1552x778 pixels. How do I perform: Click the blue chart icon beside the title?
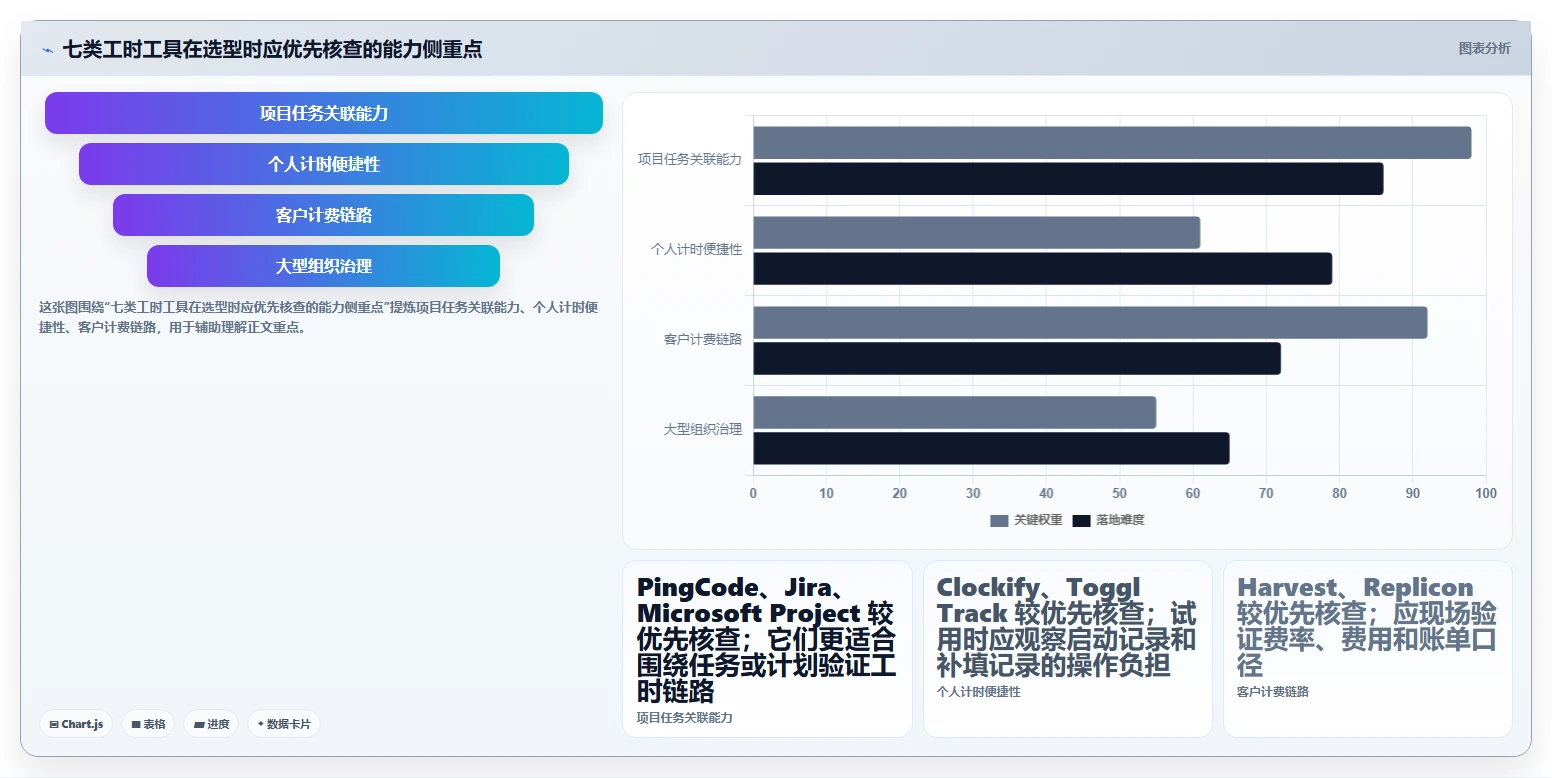tap(47, 50)
